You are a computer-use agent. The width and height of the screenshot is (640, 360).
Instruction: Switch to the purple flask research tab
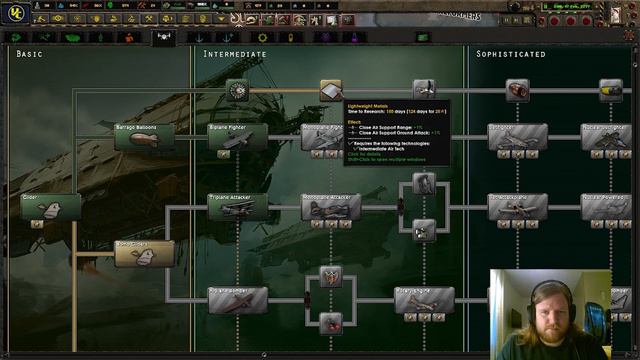[354, 38]
